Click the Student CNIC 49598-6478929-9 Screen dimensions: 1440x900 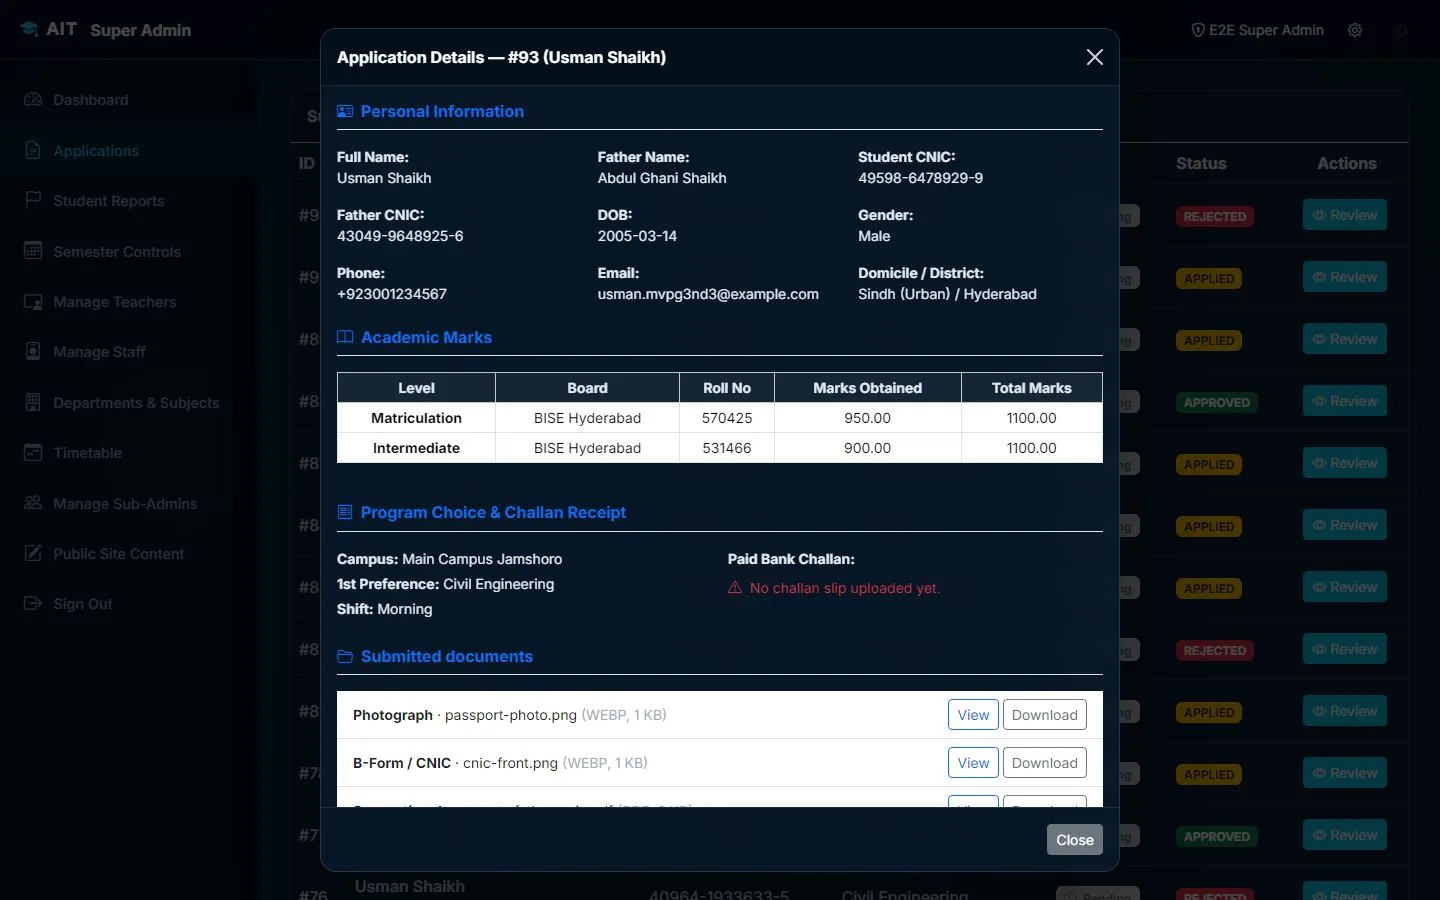920,178
